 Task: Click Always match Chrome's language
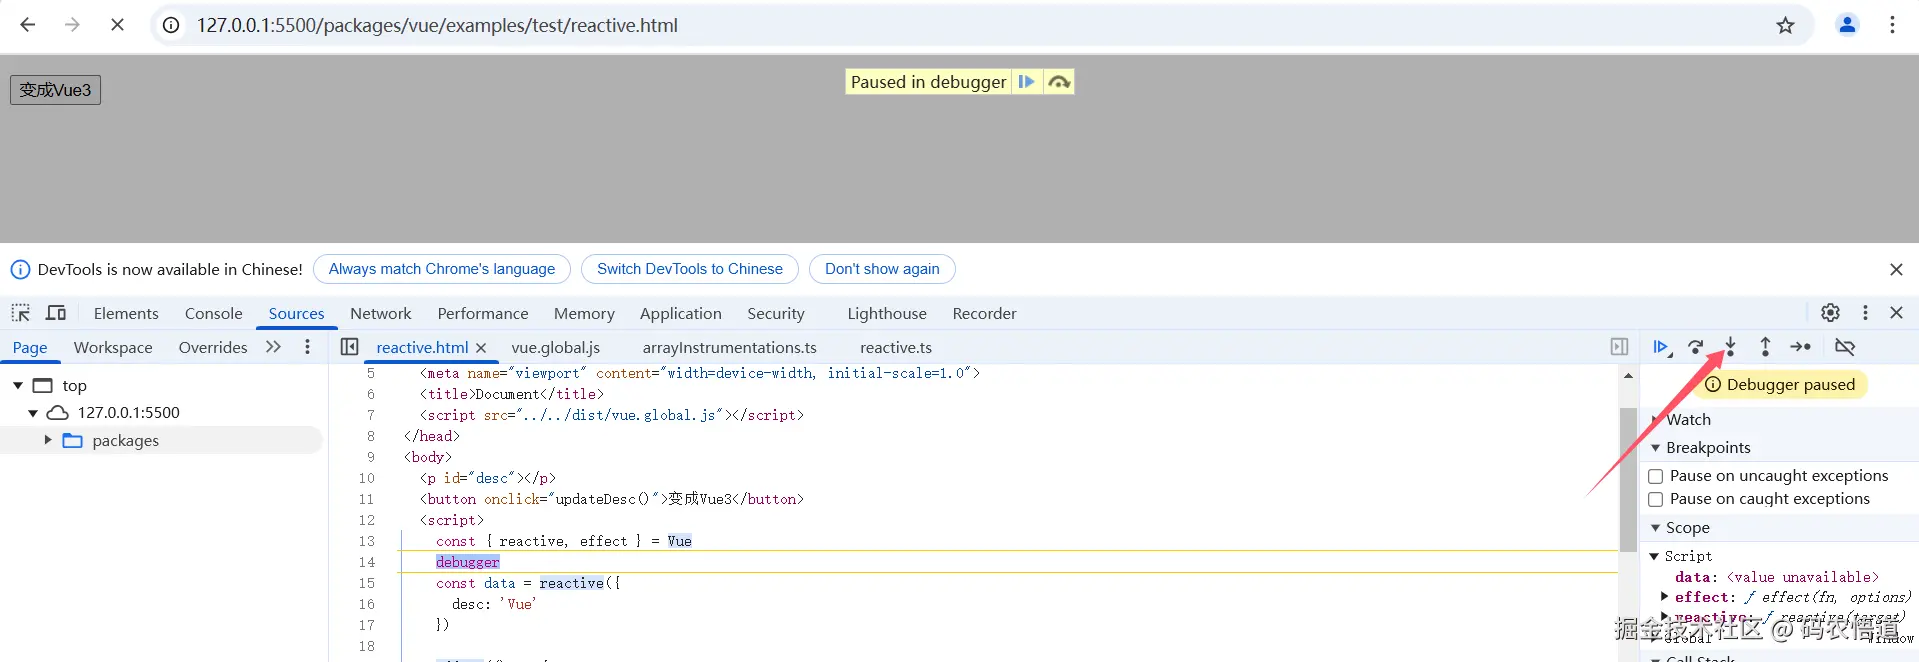coord(442,269)
